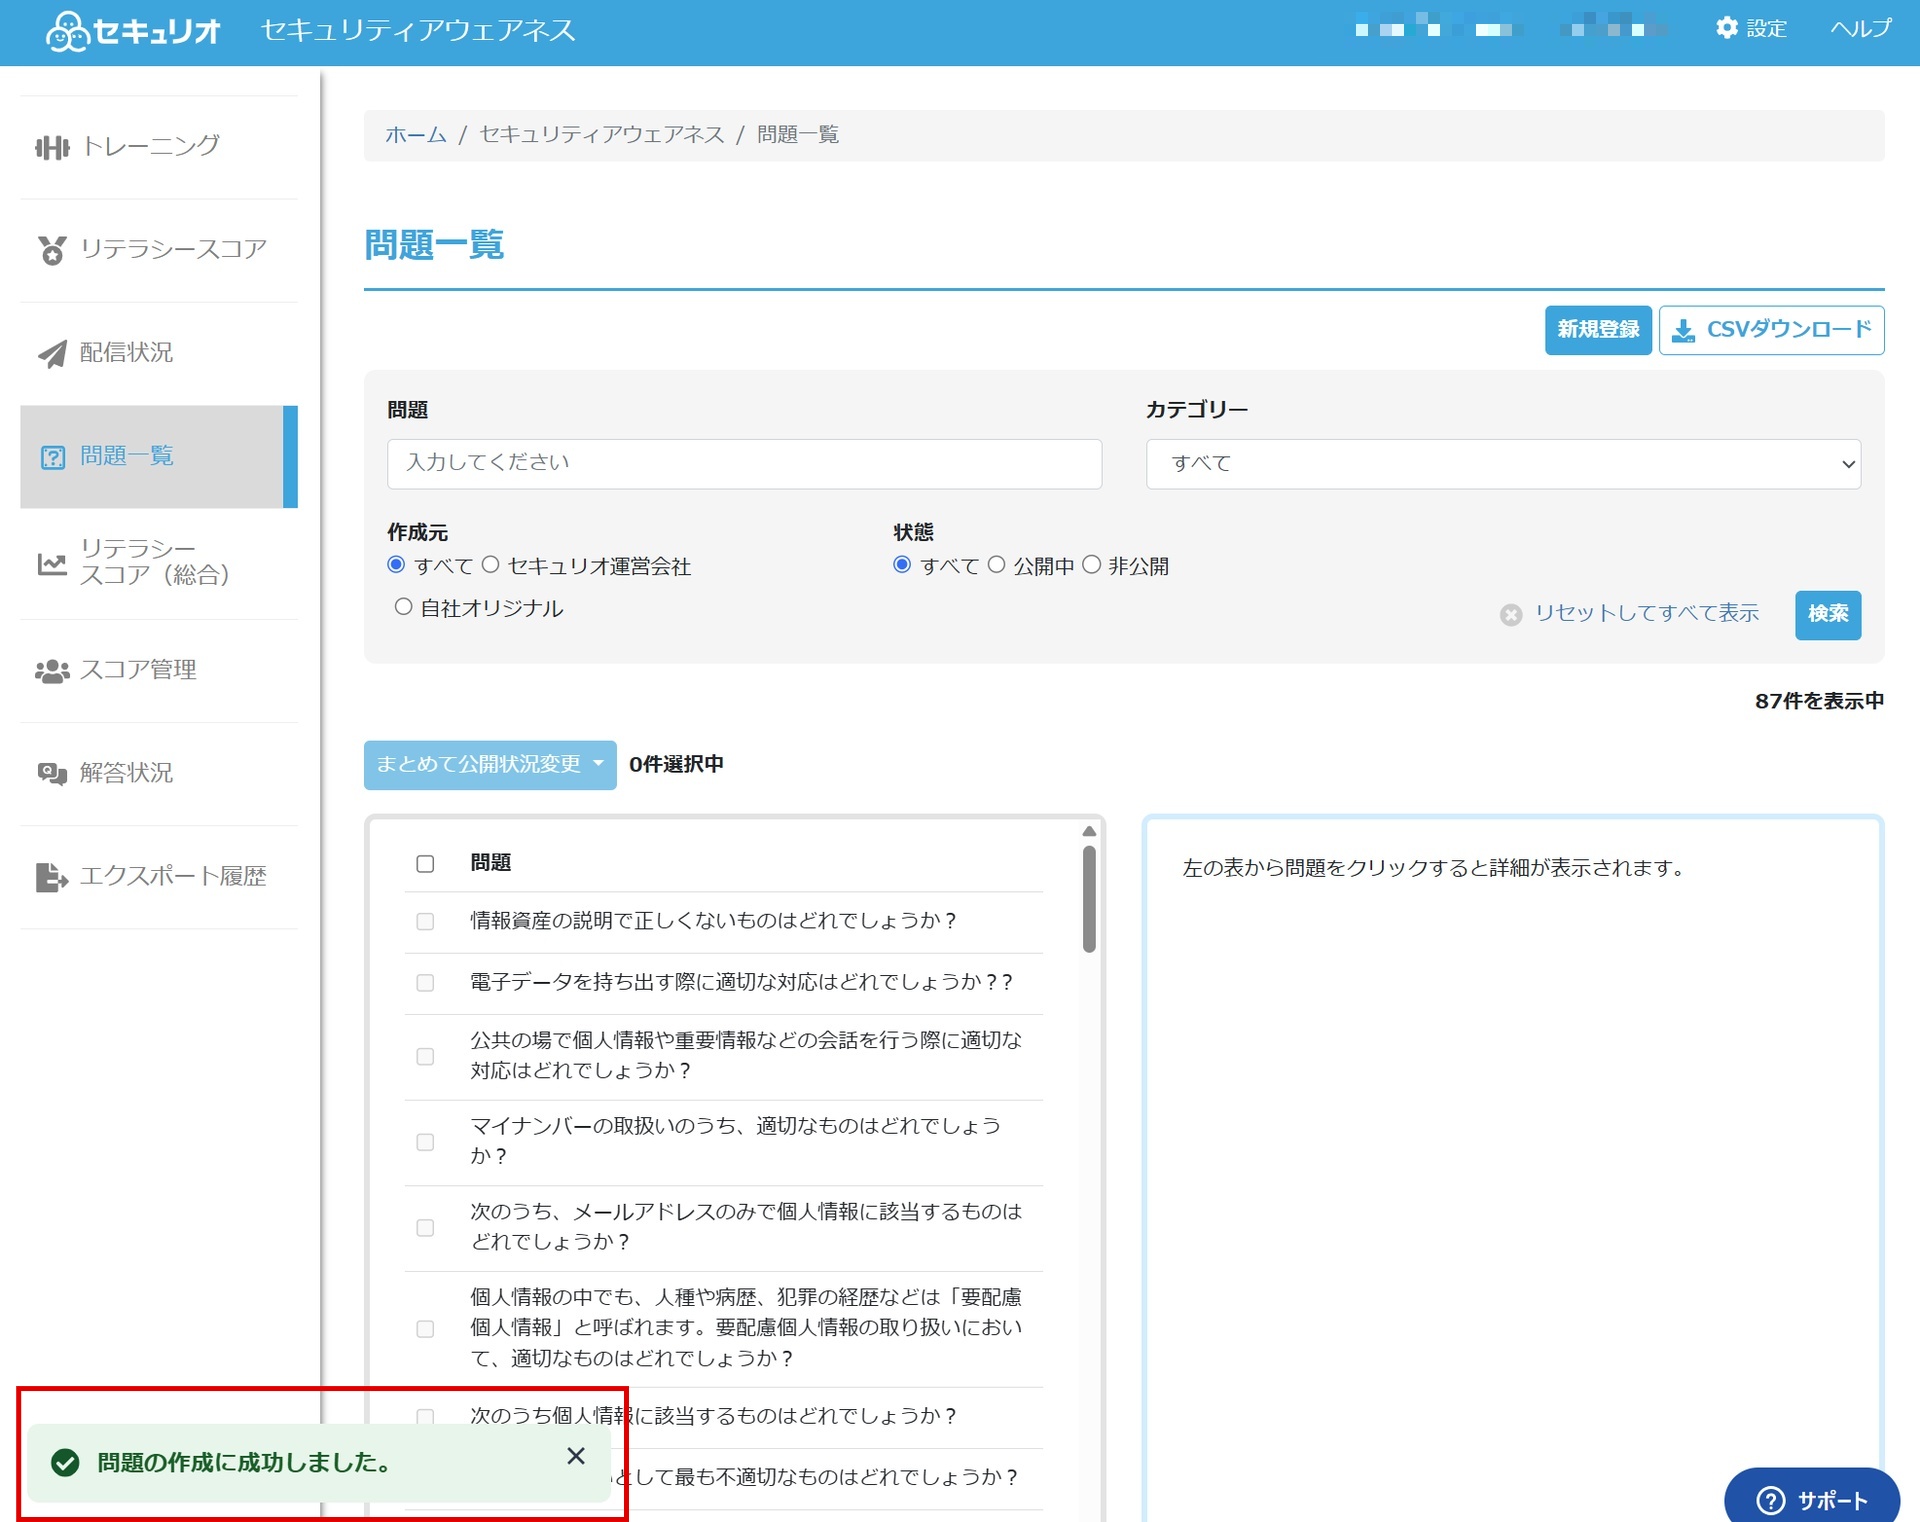The height and width of the screenshot is (1522, 1920).
Task: Select 問題一覧 in the sidebar
Action: (x=159, y=457)
